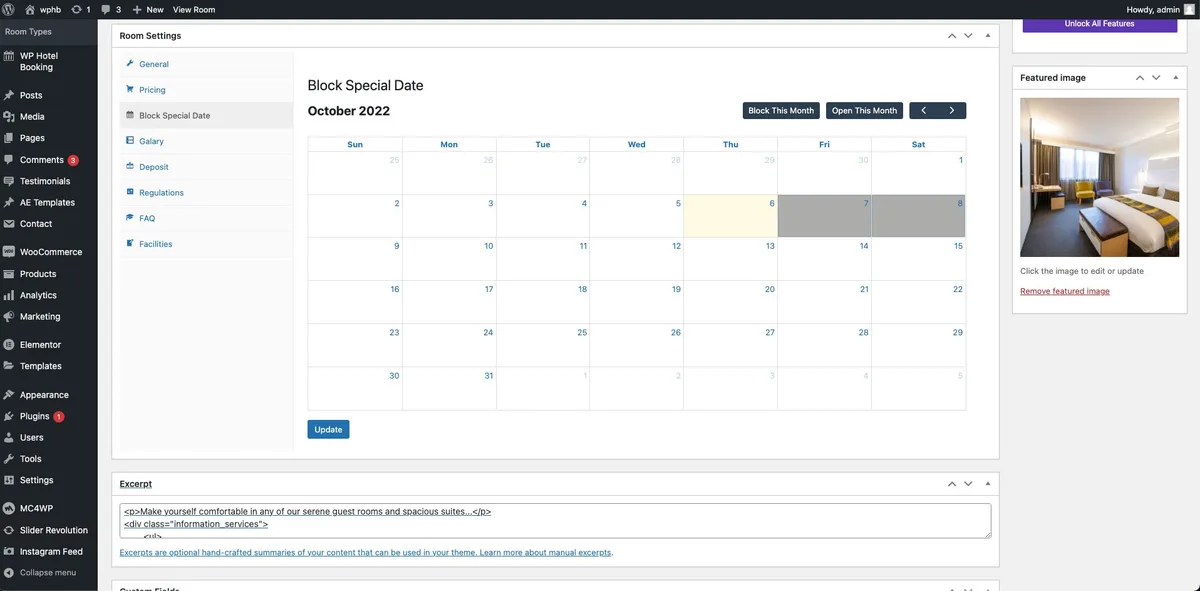Open comments via admin bar bubble icon
Viewport: 1200px width, 591px height.
pos(104,9)
